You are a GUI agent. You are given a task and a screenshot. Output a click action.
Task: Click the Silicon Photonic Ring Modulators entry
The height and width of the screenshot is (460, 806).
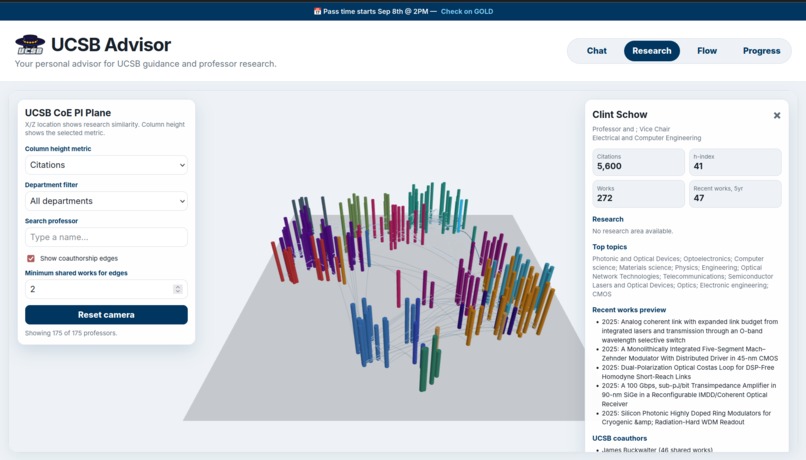[686, 417]
